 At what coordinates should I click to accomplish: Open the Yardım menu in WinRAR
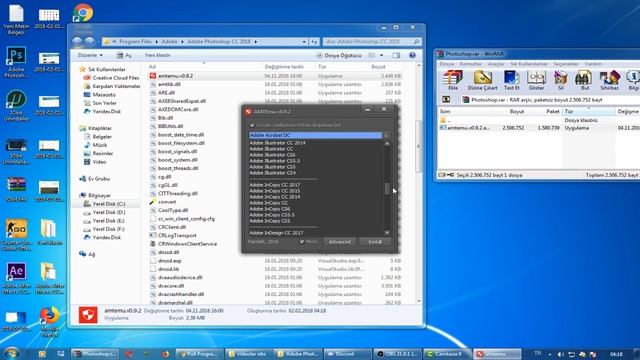pos(593,64)
